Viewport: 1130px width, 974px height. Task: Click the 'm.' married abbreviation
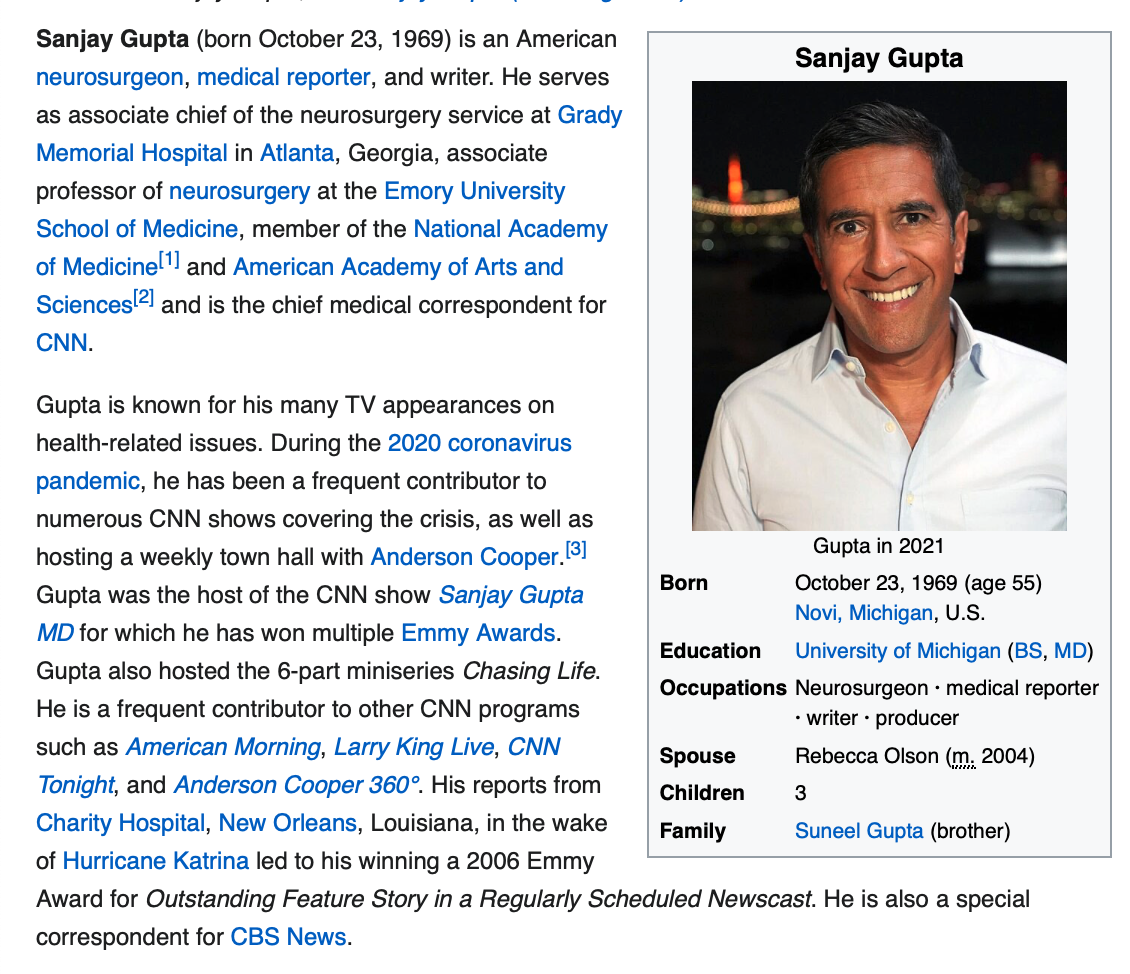click(x=964, y=756)
